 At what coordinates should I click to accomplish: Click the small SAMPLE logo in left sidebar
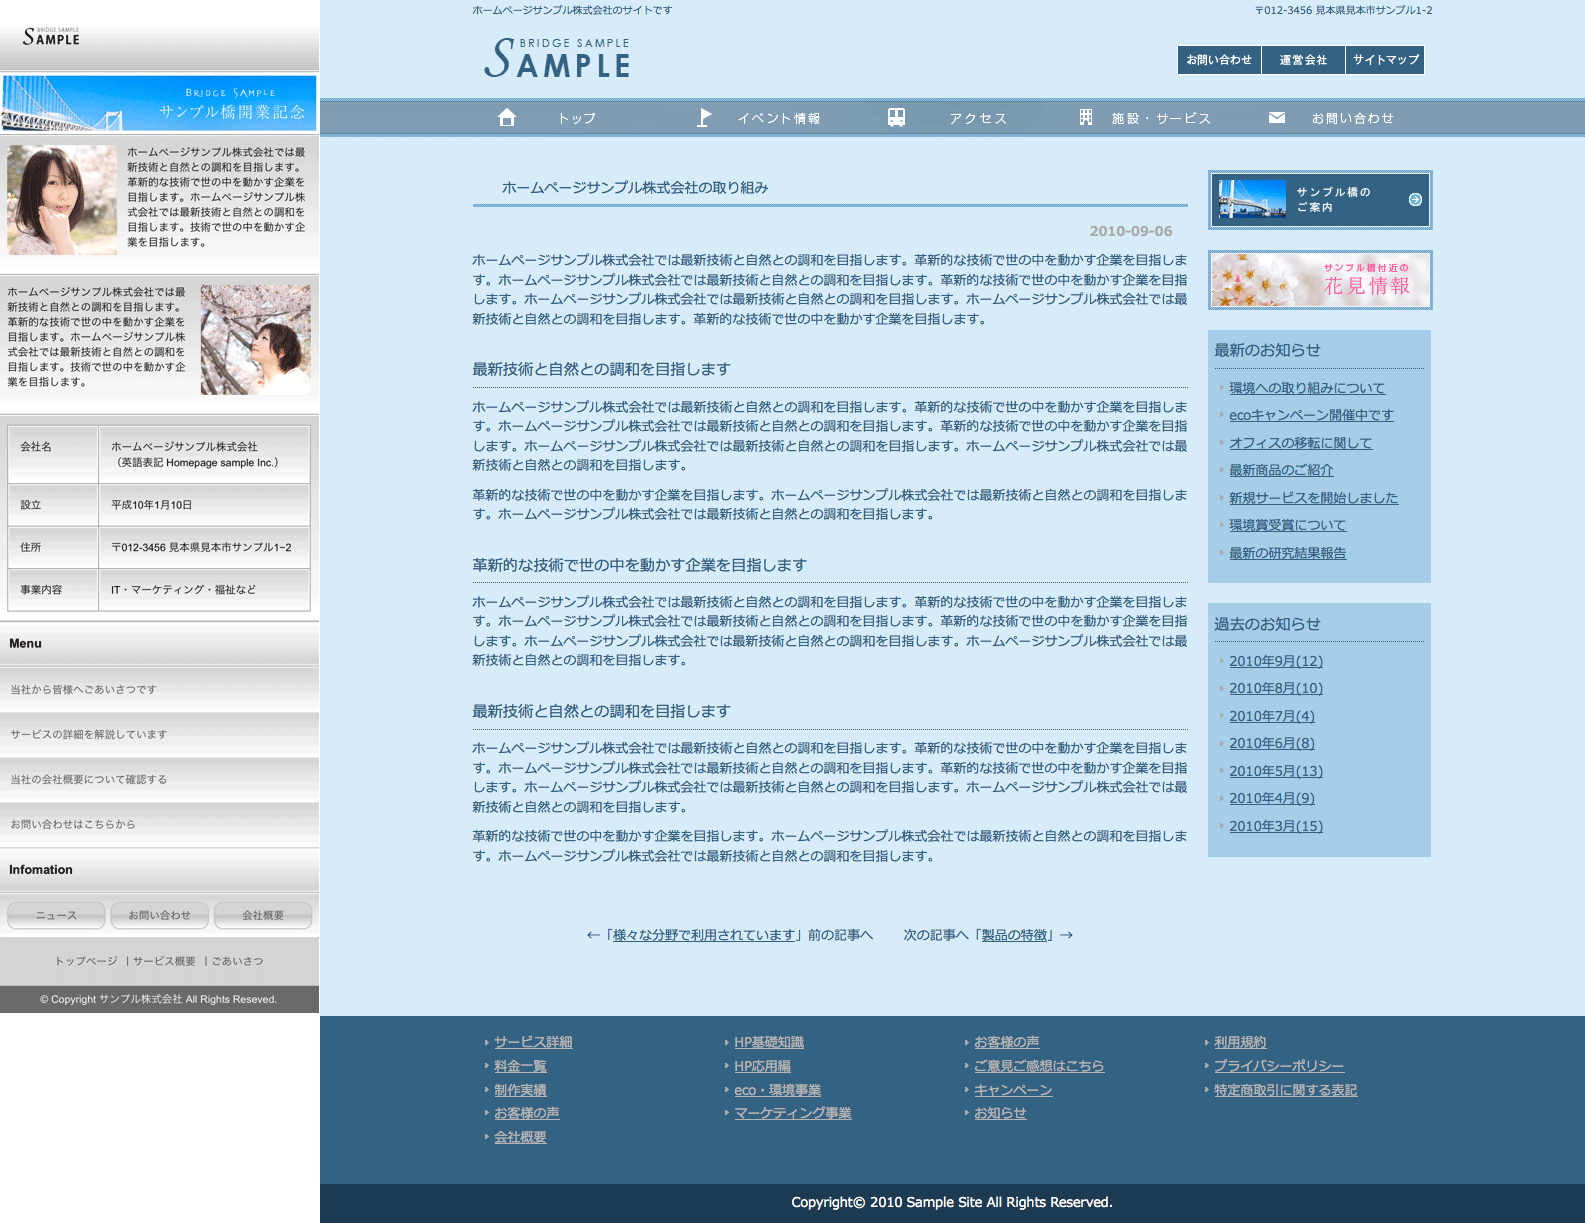point(51,37)
